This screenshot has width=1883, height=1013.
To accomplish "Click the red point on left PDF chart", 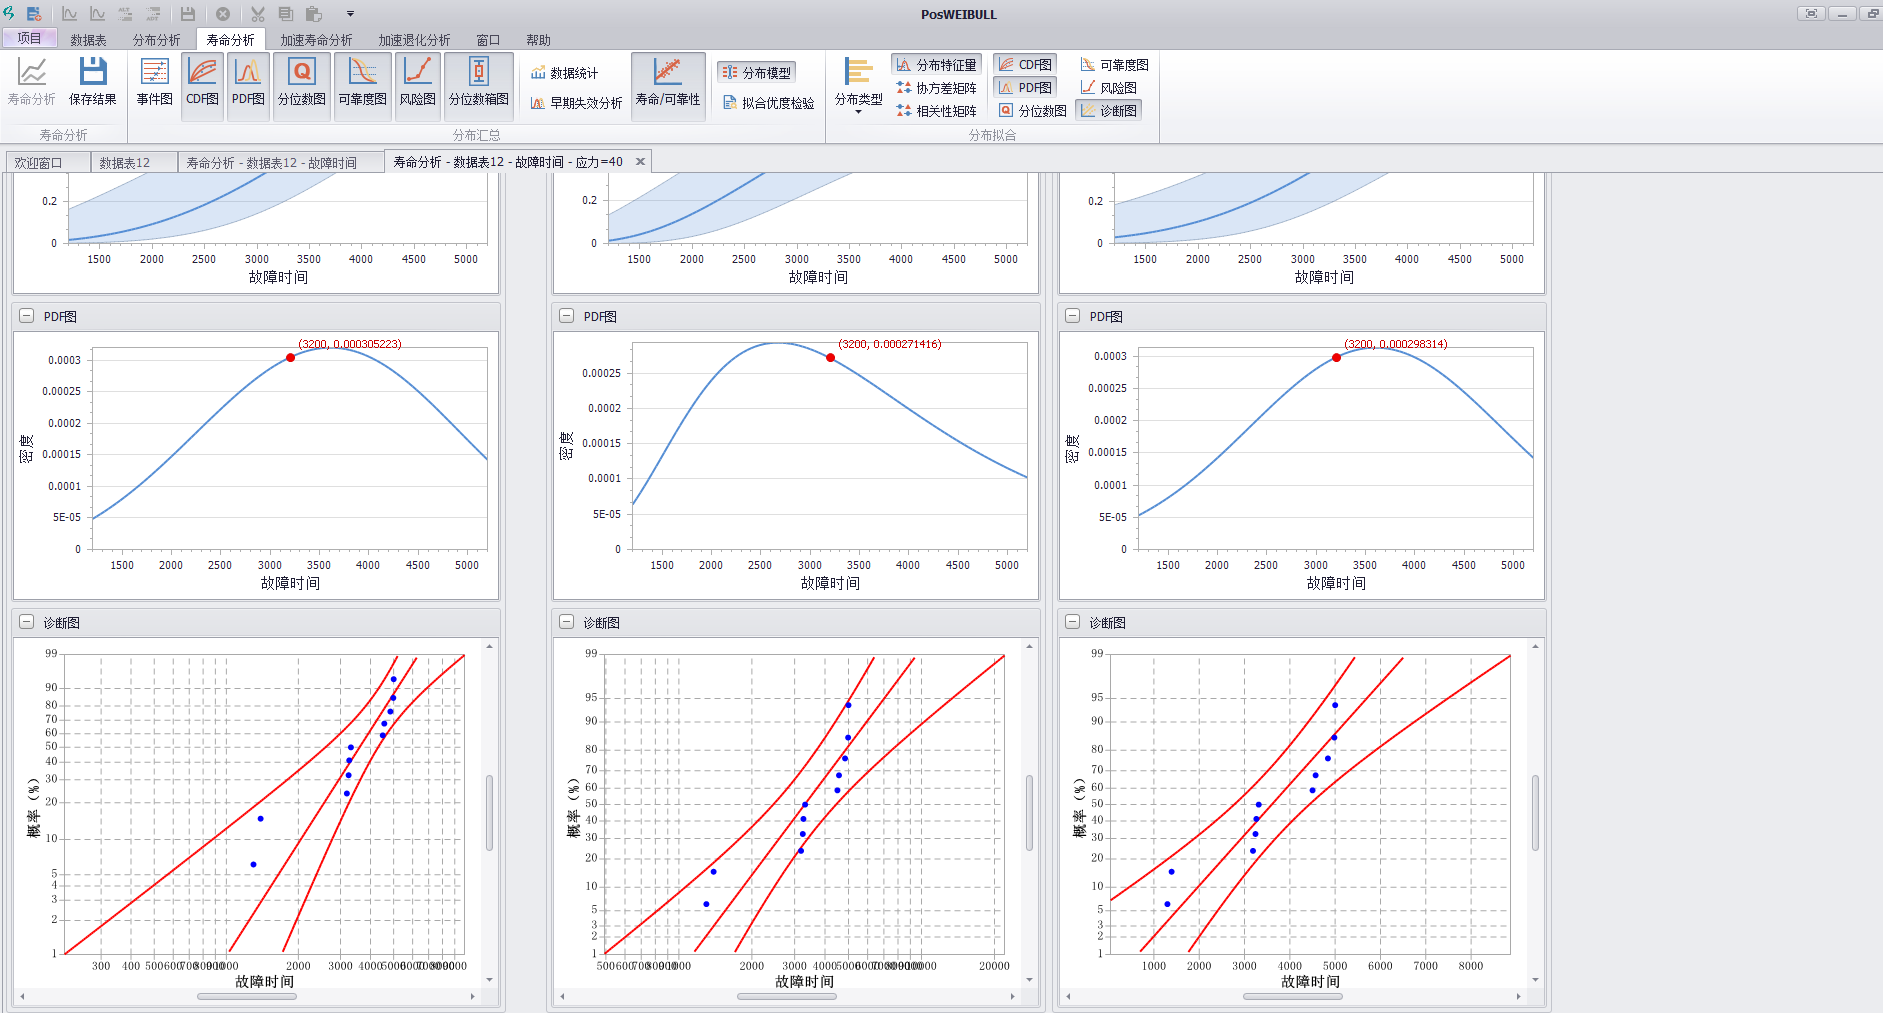I will (x=290, y=357).
